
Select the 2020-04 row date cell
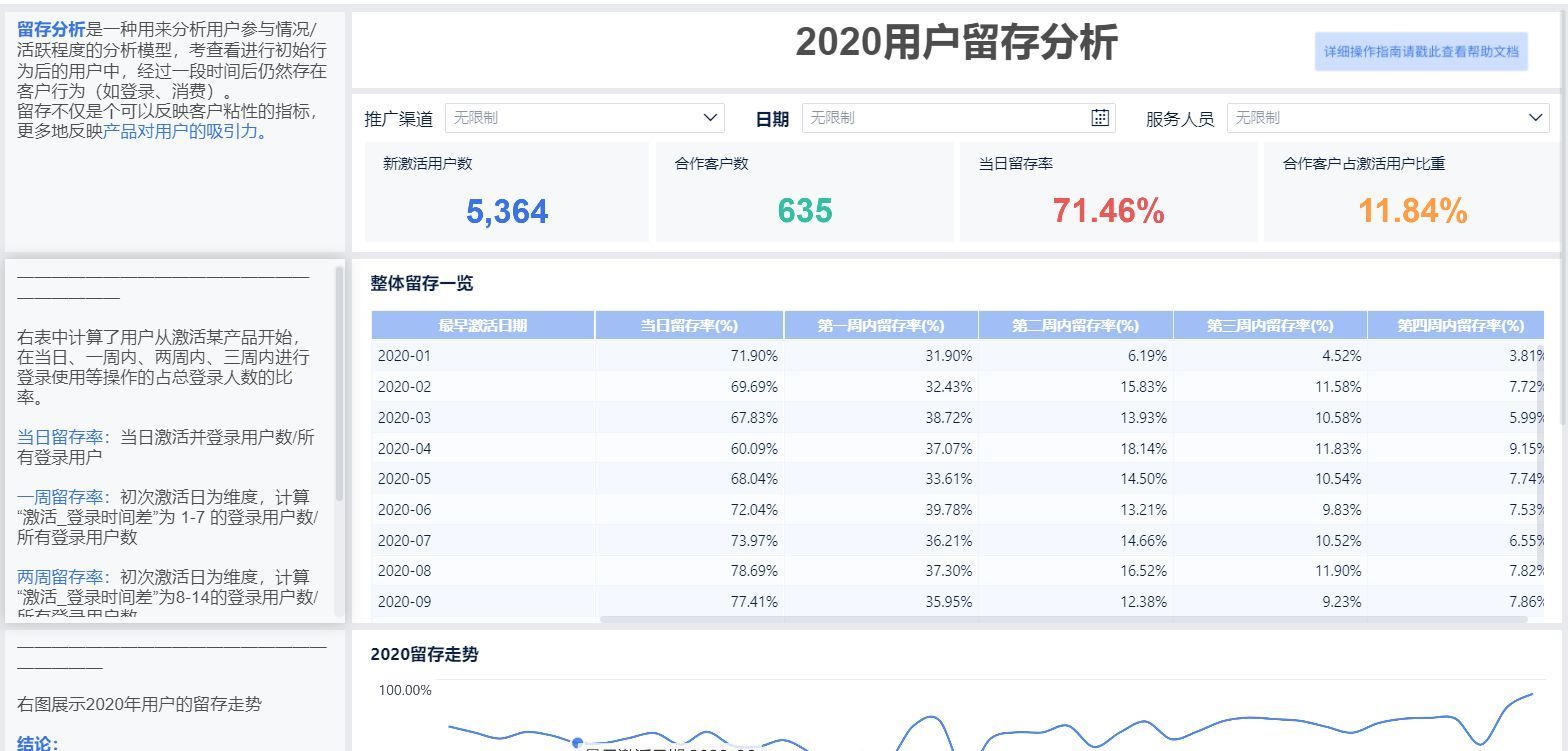483,448
